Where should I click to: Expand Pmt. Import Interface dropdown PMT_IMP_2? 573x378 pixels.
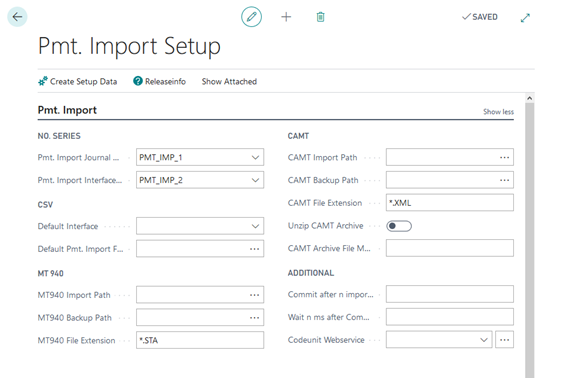(255, 180)
